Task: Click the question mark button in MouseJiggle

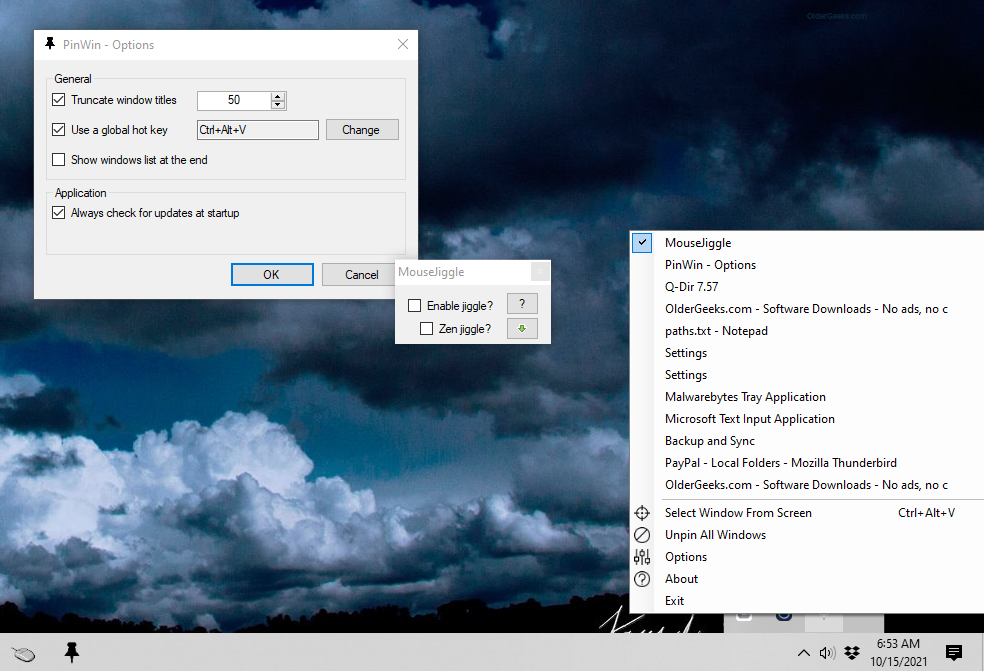Action: 522,304
